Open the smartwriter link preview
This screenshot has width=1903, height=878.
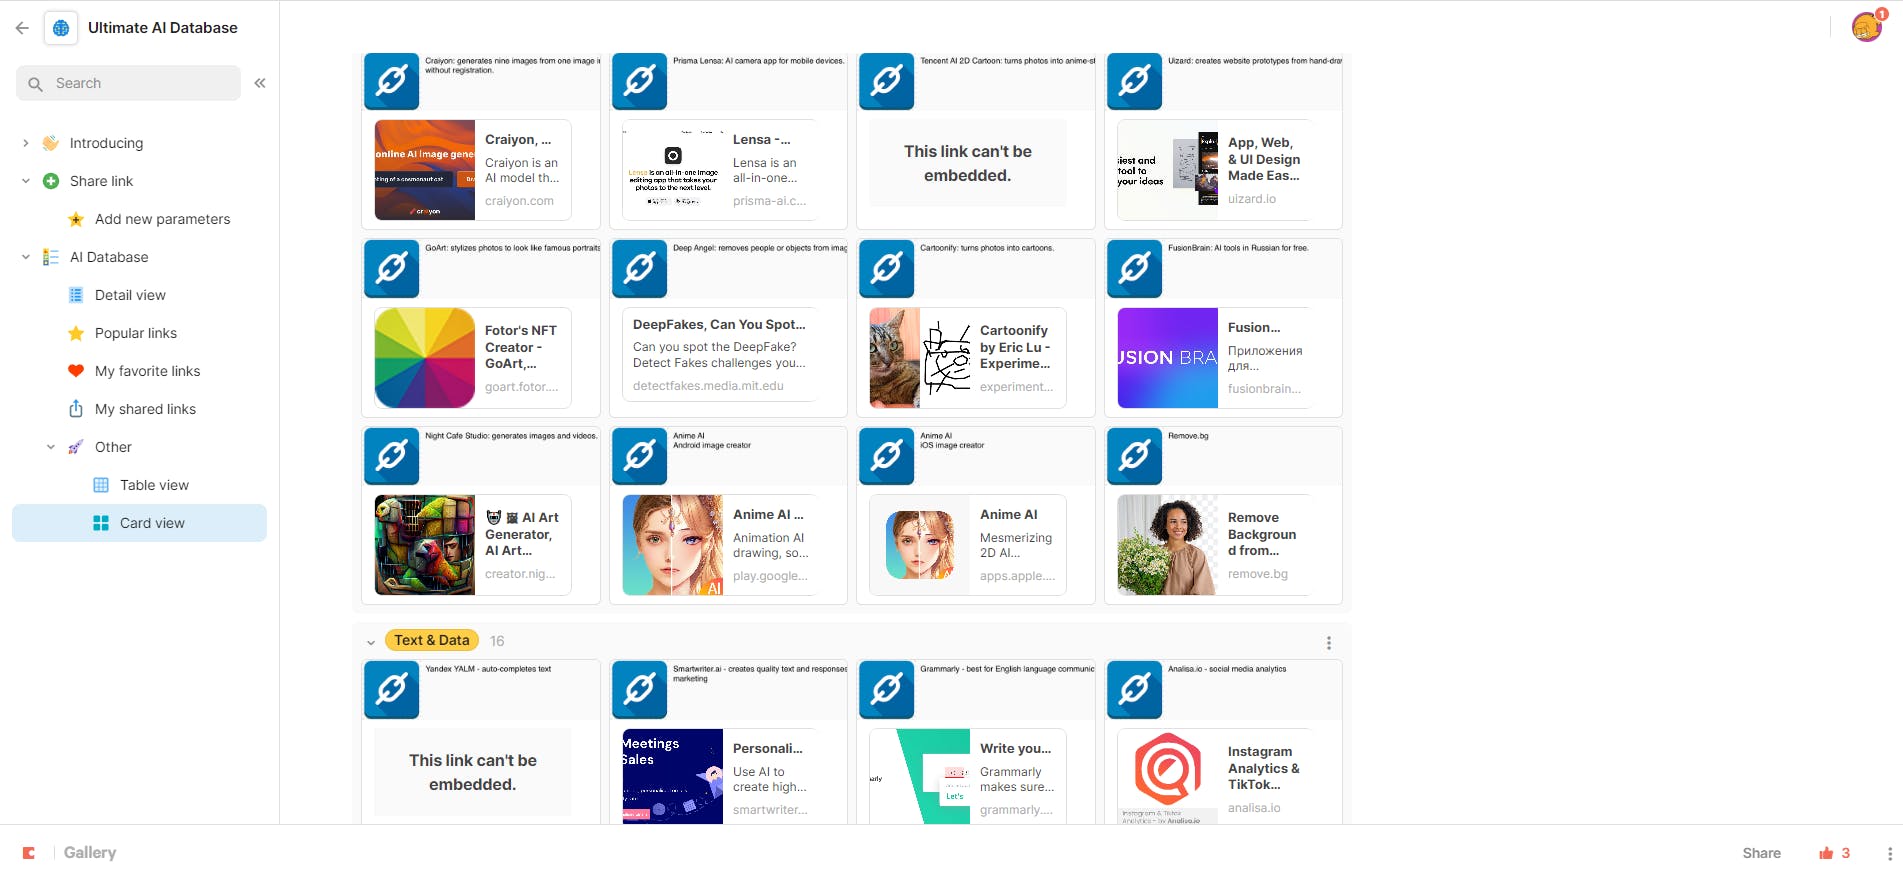pos(720,776)
